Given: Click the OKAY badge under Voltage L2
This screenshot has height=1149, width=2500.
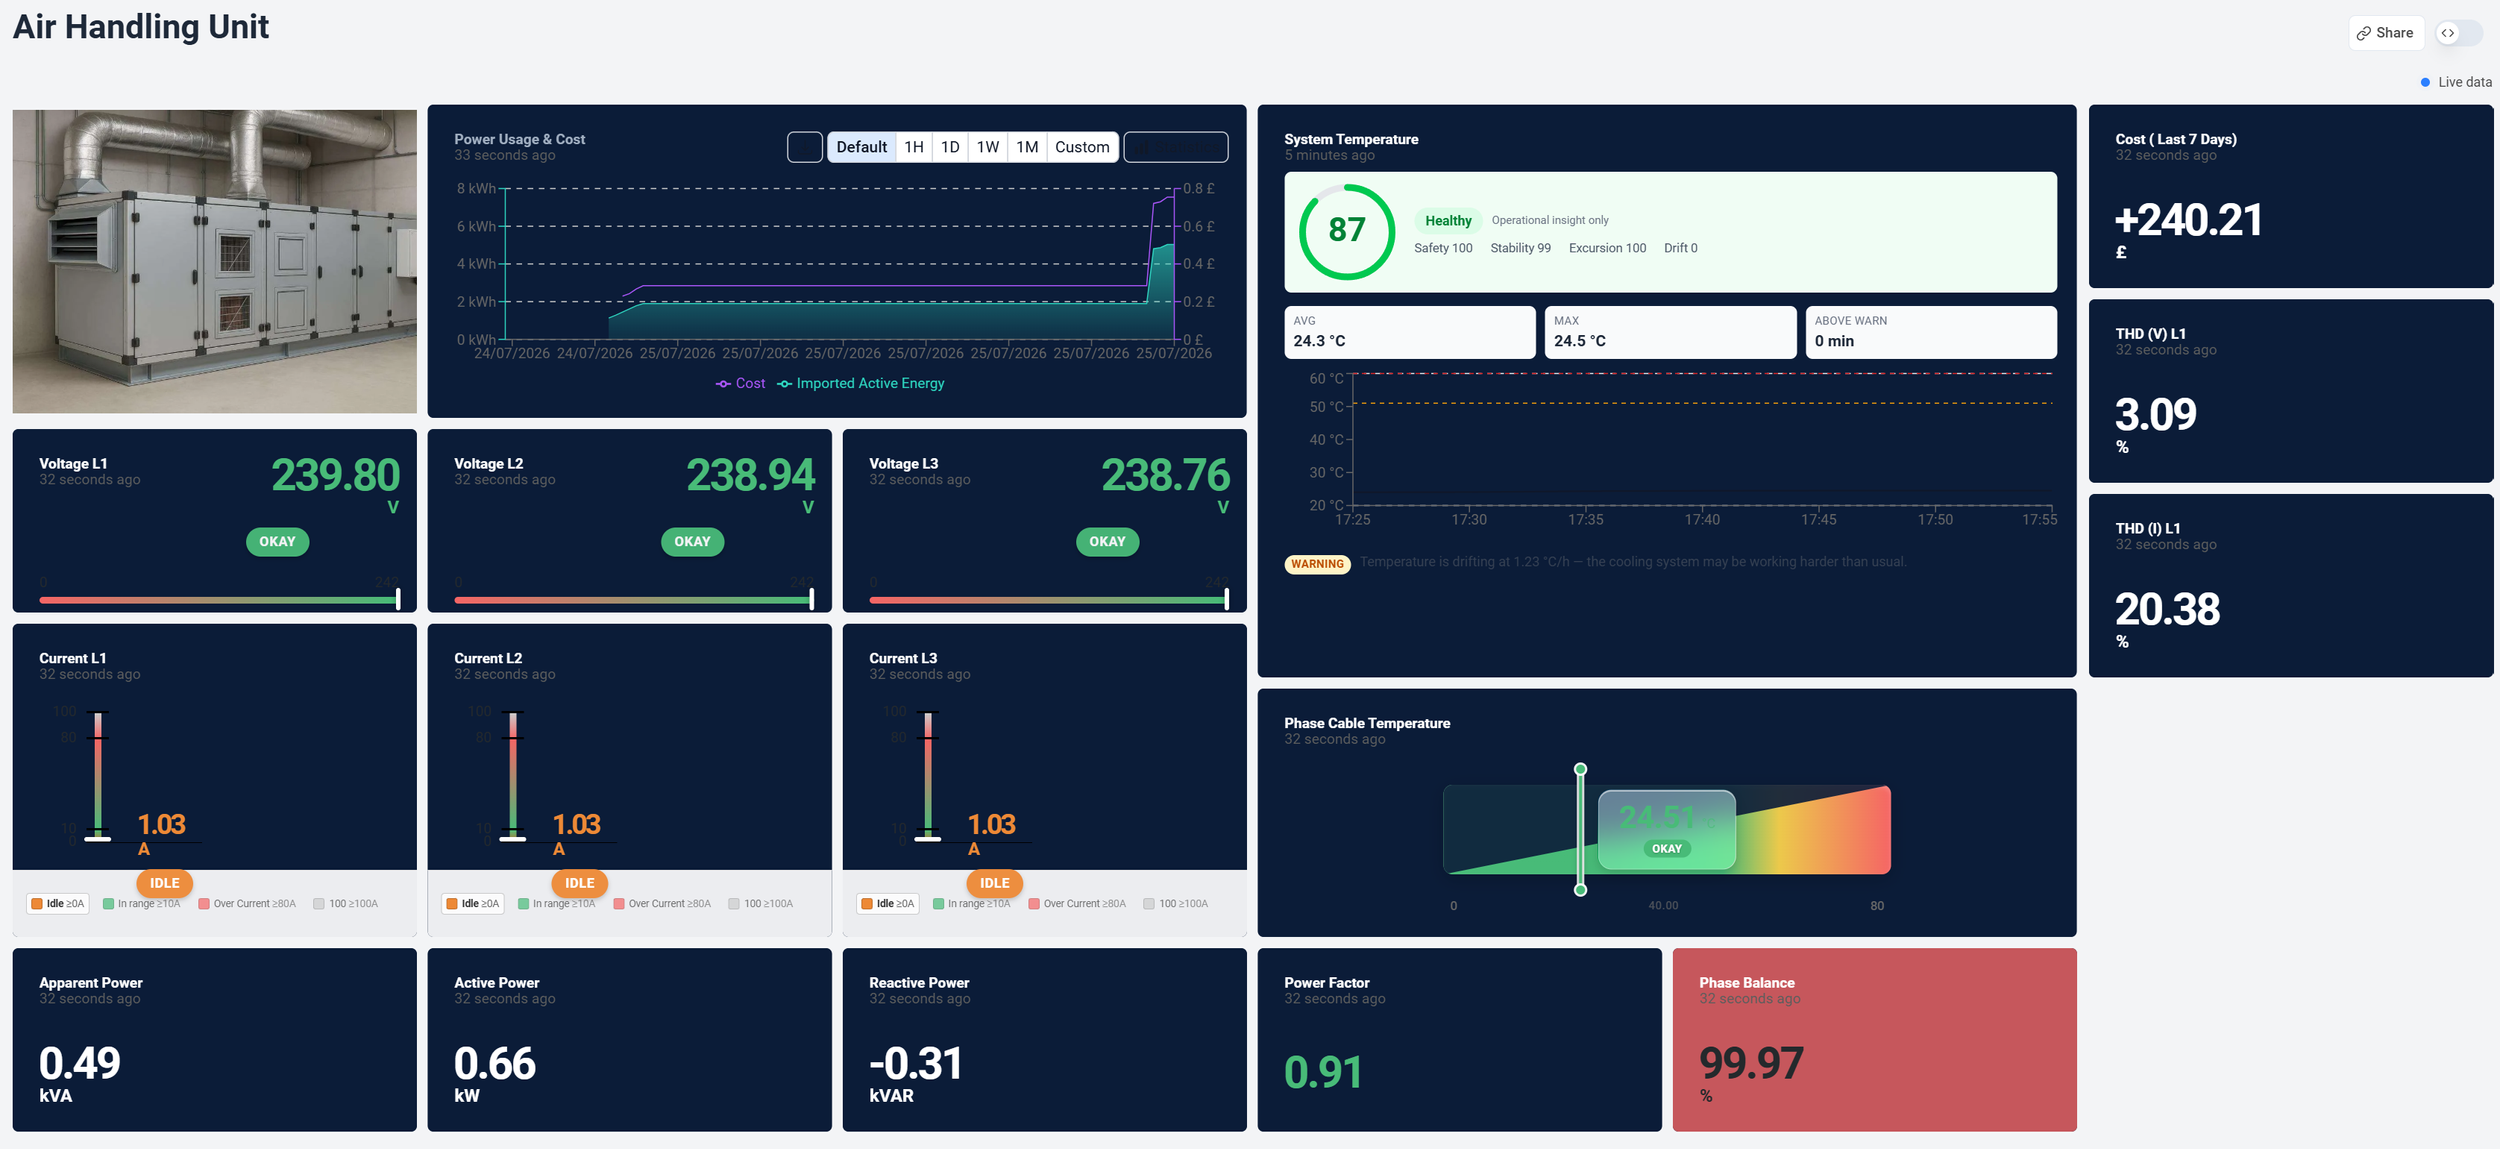Looking at the screenshot, I should (x=692, y=541).
